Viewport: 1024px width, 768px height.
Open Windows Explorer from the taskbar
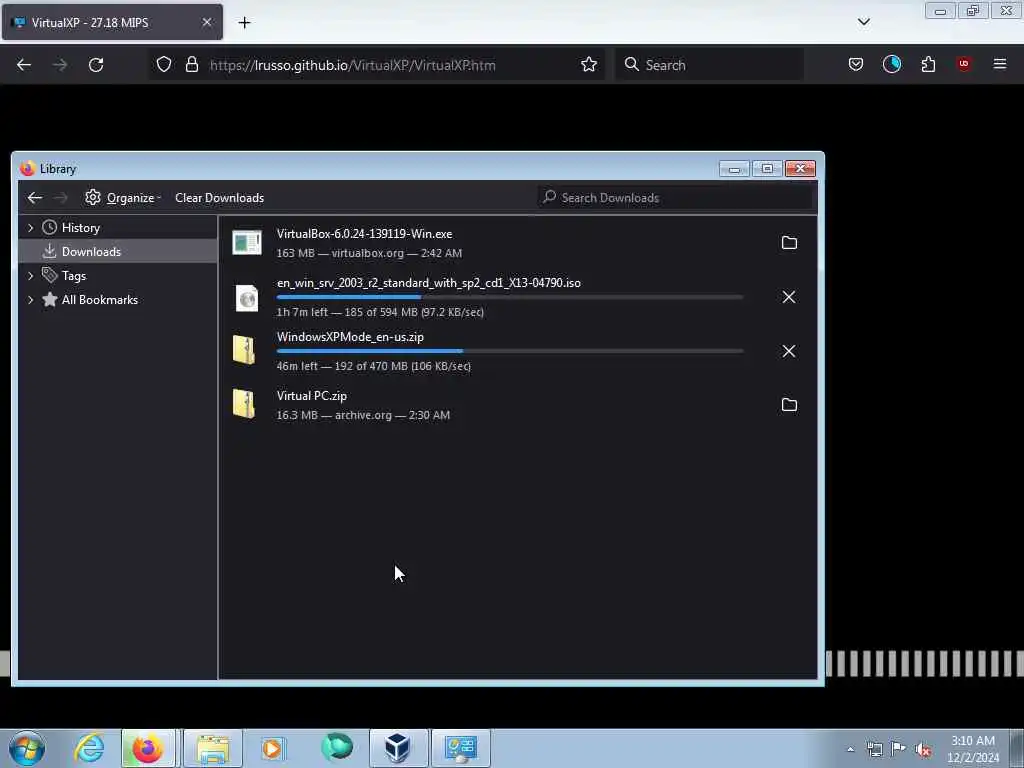[213, 748]
